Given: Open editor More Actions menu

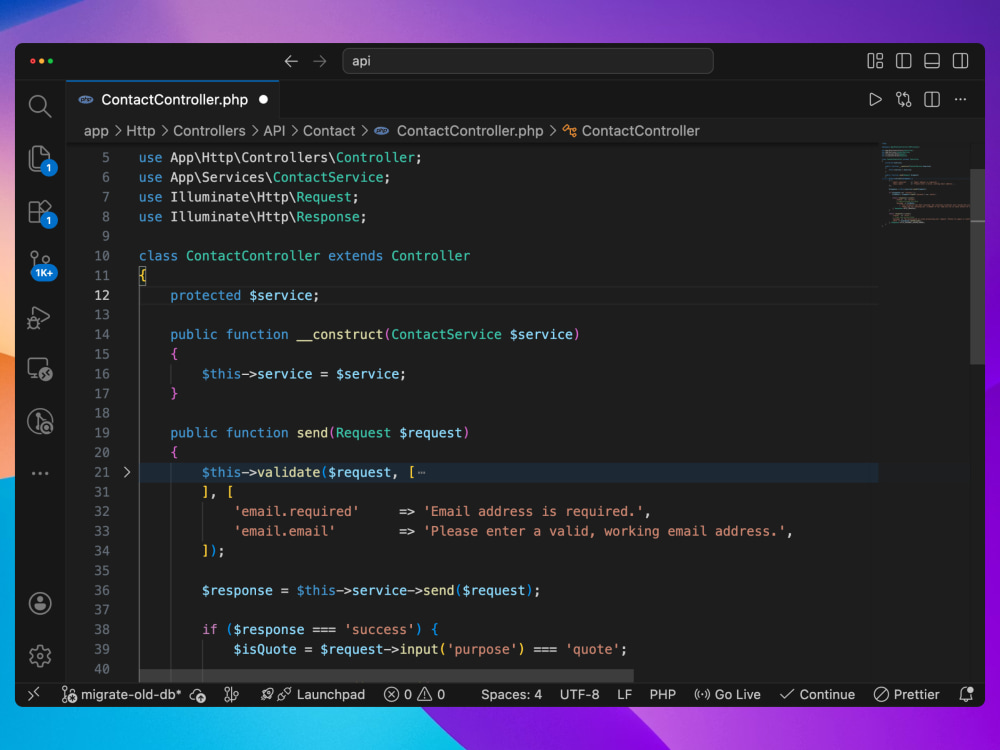Looking at the screenshot, I should coord(960,99).
